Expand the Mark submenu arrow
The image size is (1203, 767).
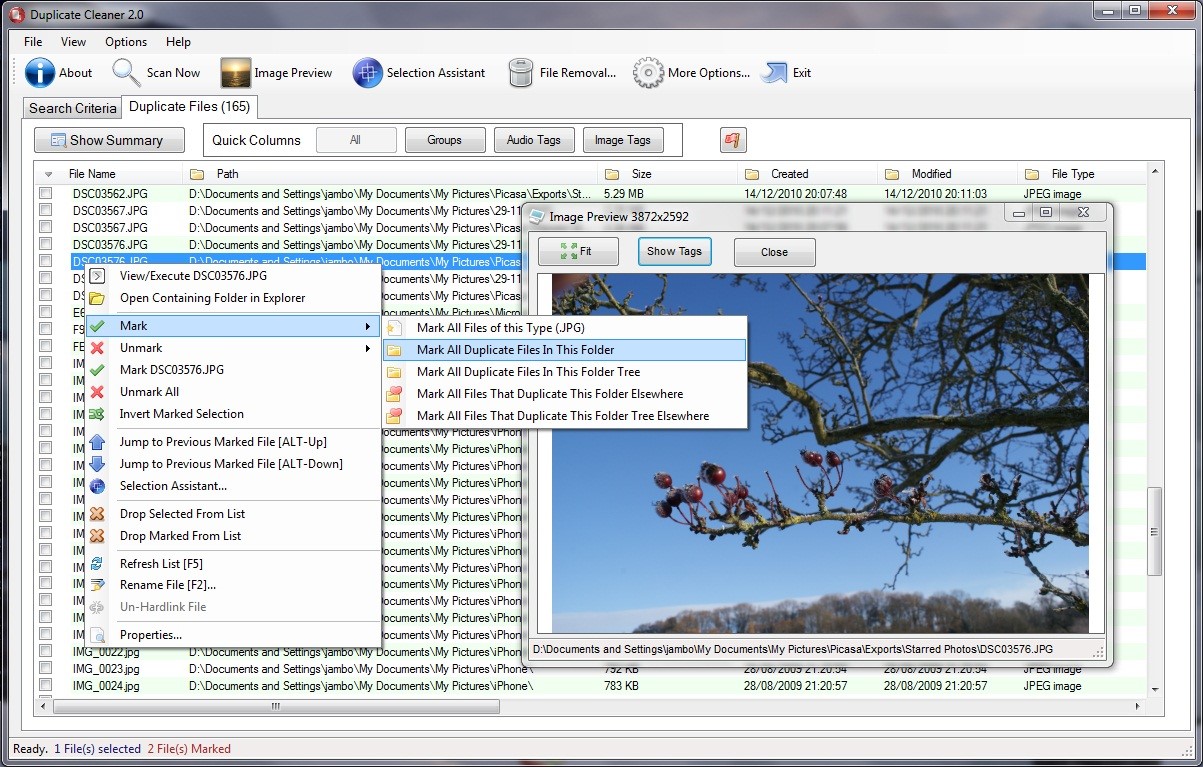click(x=367, y=325)
